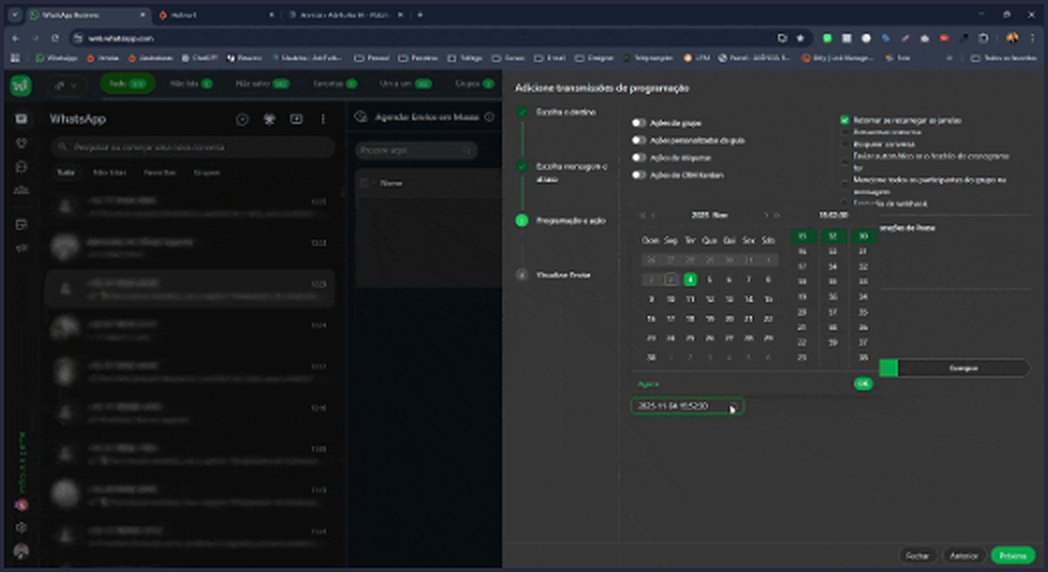
Task: Check the Nome column header checkbox
Action: click(364, 182)
